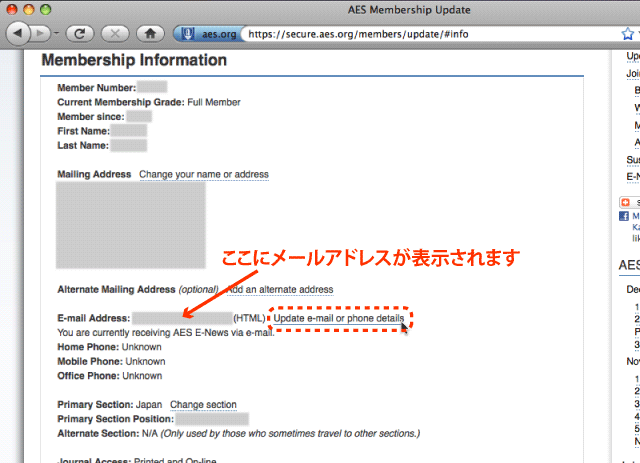Click the 'Office Phone: Unknown' line
Screen dimensions: 640x463
pyautogui.click(x=109, y=376)
